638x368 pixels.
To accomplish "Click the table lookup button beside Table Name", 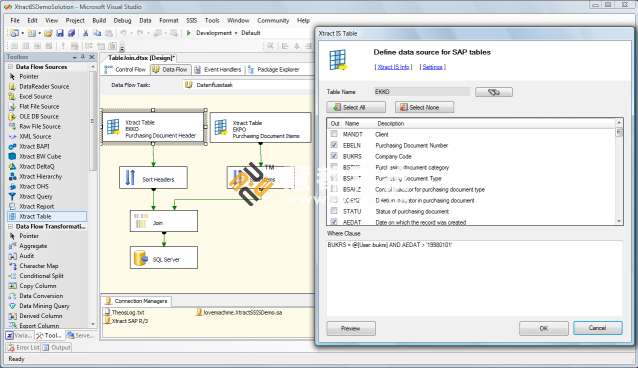I will pos(494,92).
